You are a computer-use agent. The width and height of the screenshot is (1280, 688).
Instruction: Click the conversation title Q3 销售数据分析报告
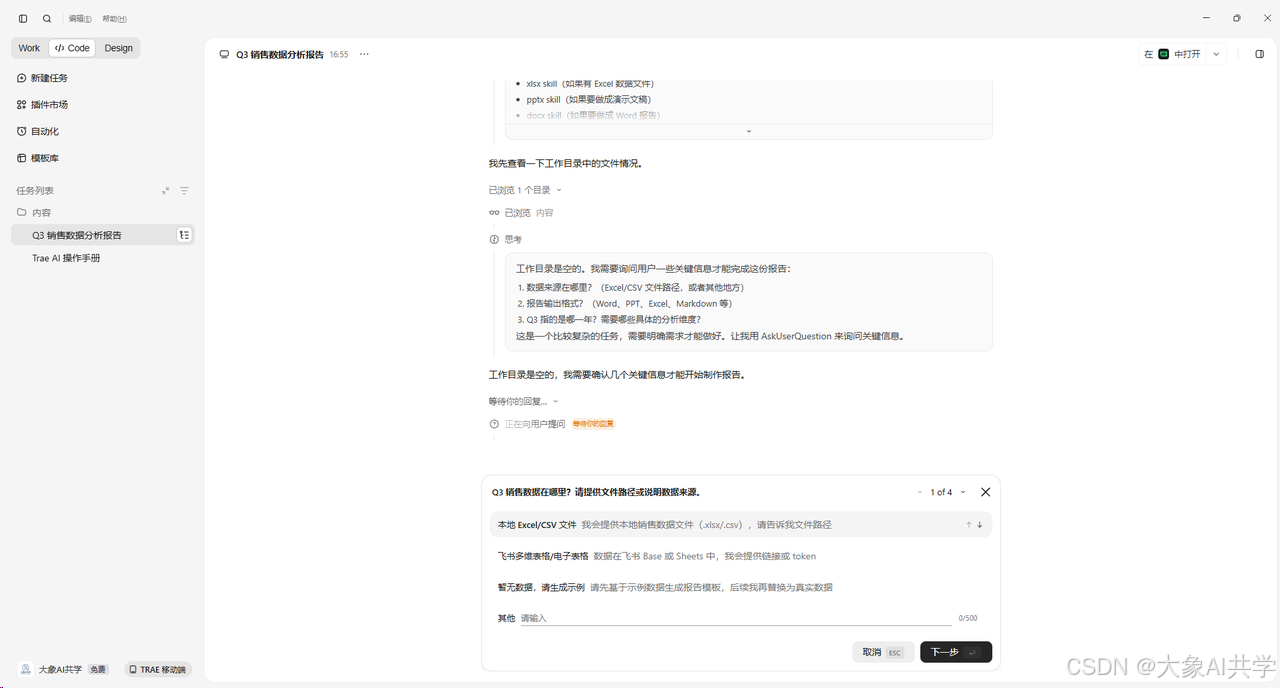coord(280,55)
